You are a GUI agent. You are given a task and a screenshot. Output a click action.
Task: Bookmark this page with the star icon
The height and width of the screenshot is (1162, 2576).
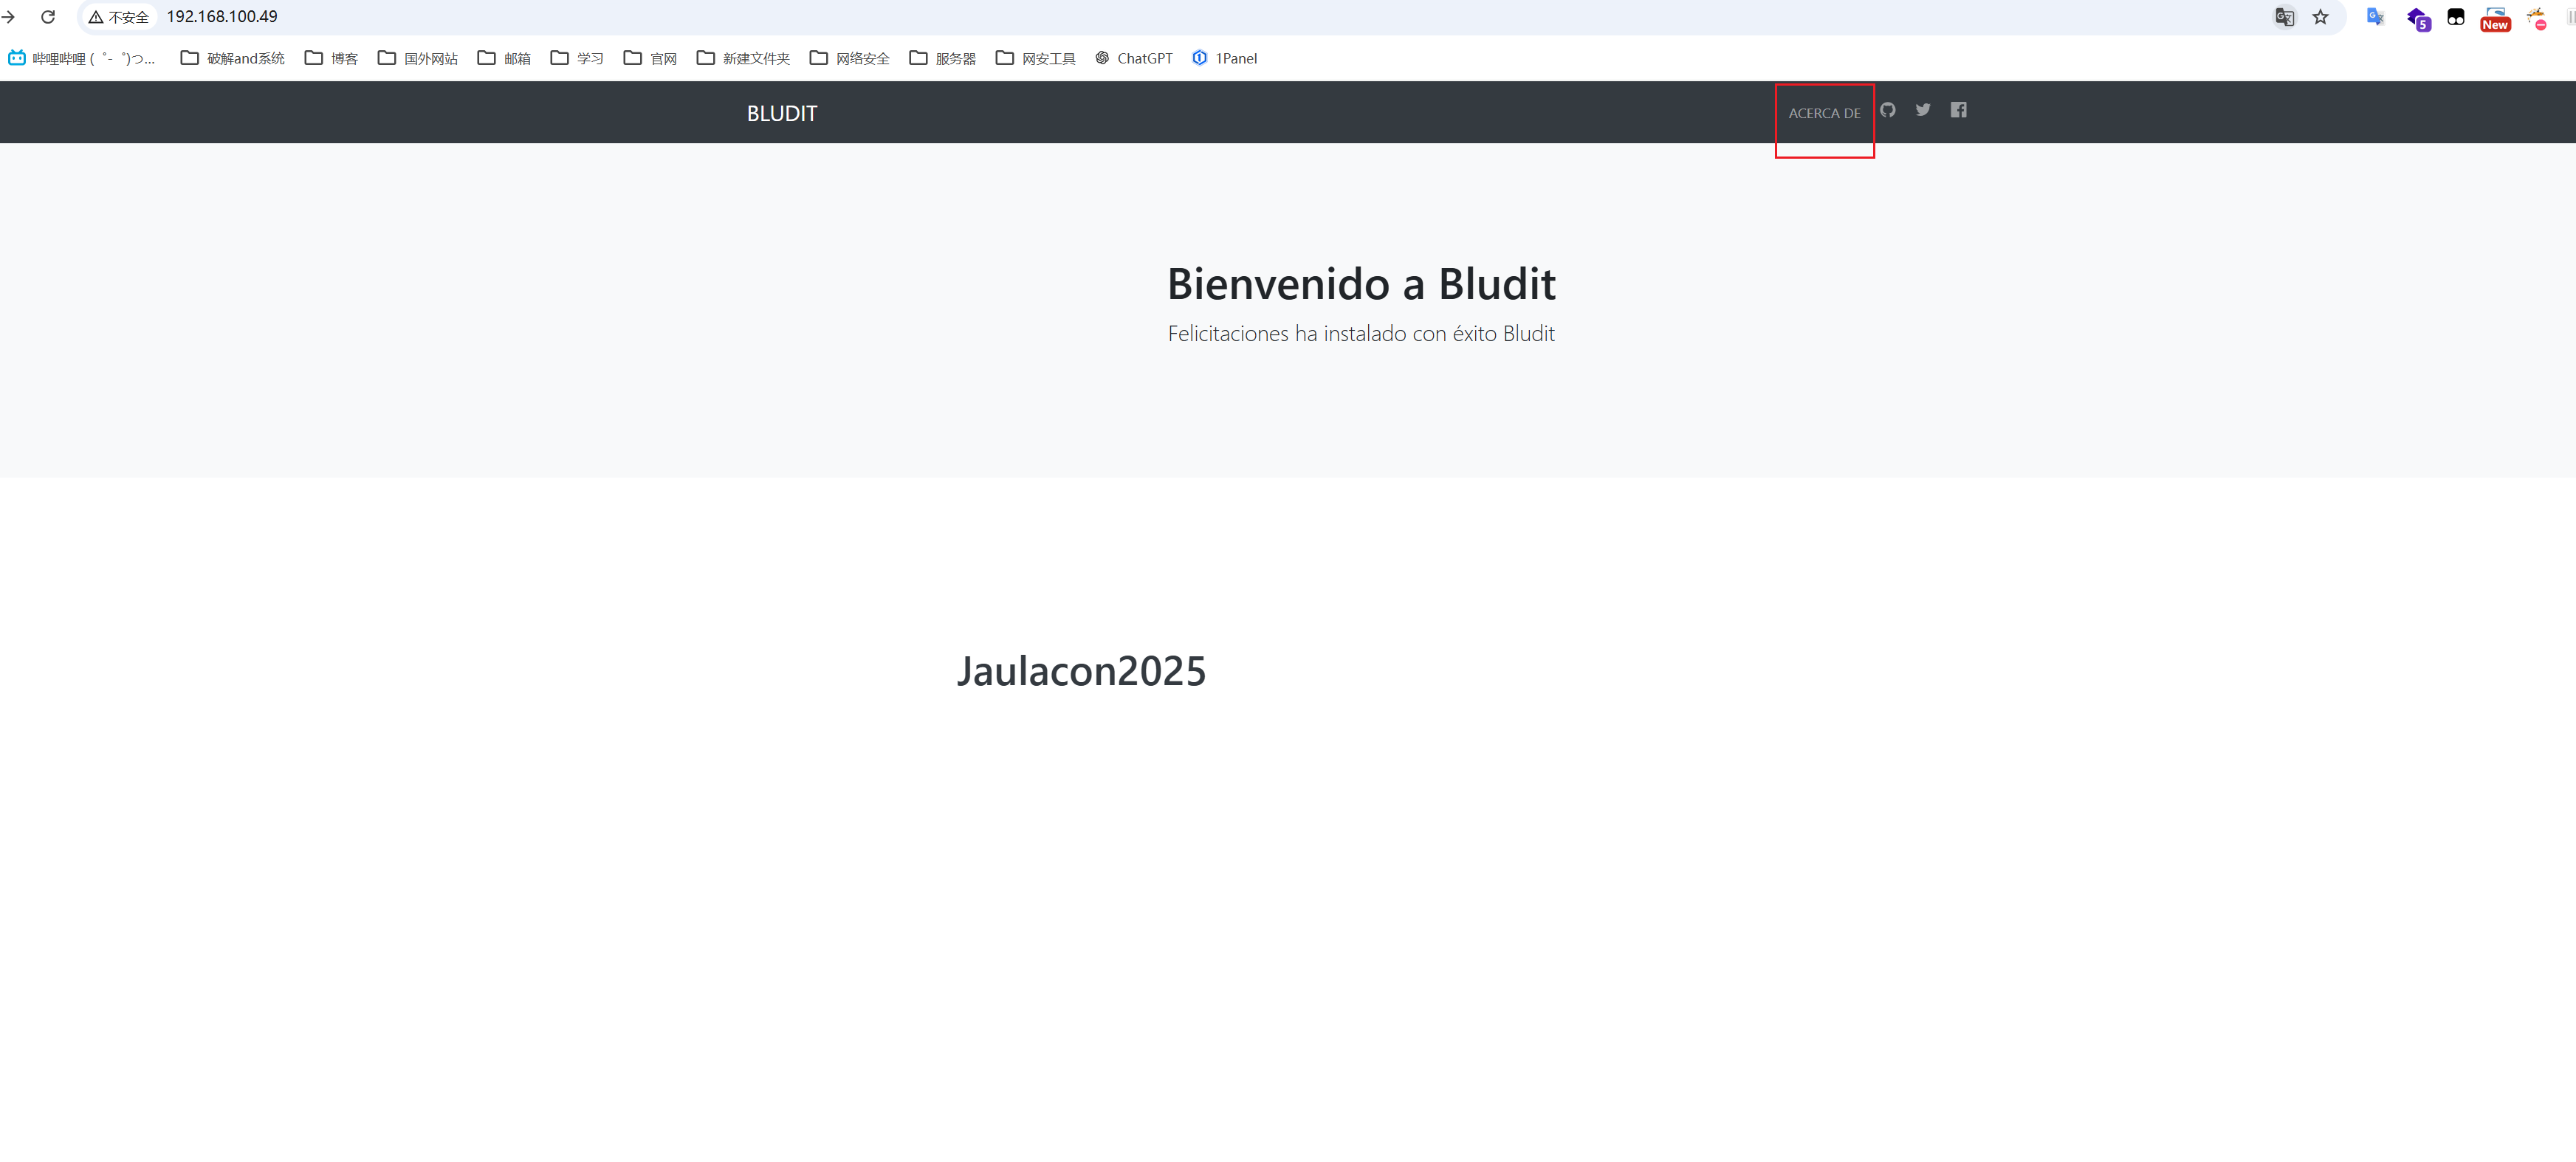[2320, 17]
